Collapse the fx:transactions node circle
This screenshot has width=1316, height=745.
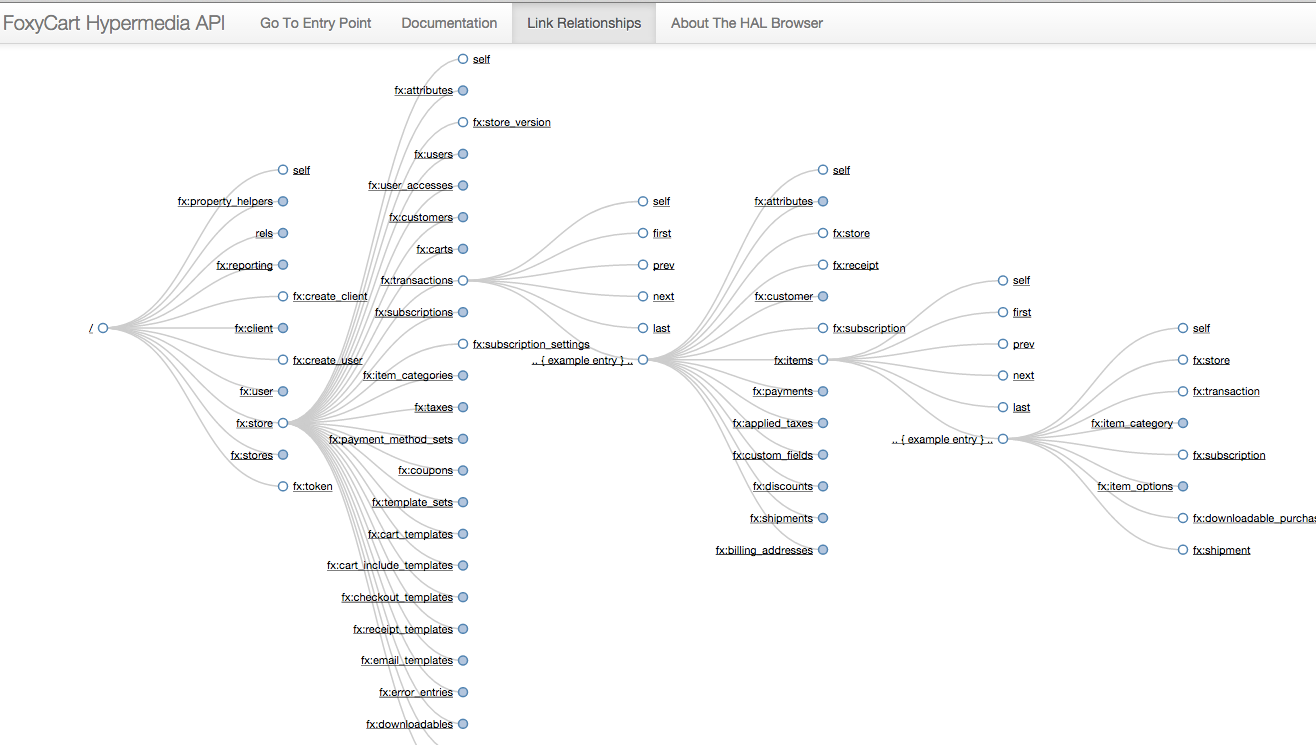pyautogui.click(x=463, y=281)
